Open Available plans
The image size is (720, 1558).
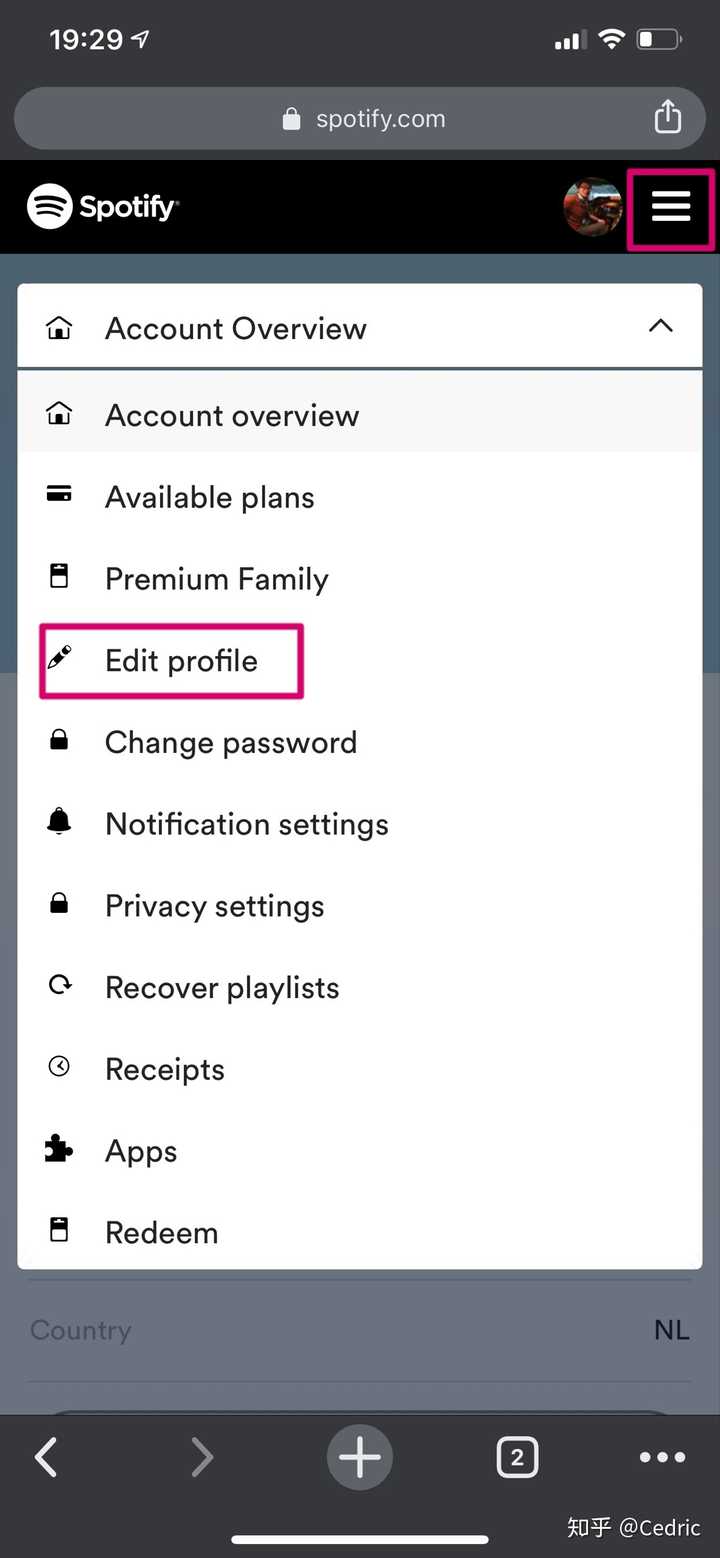click(209, 497)
